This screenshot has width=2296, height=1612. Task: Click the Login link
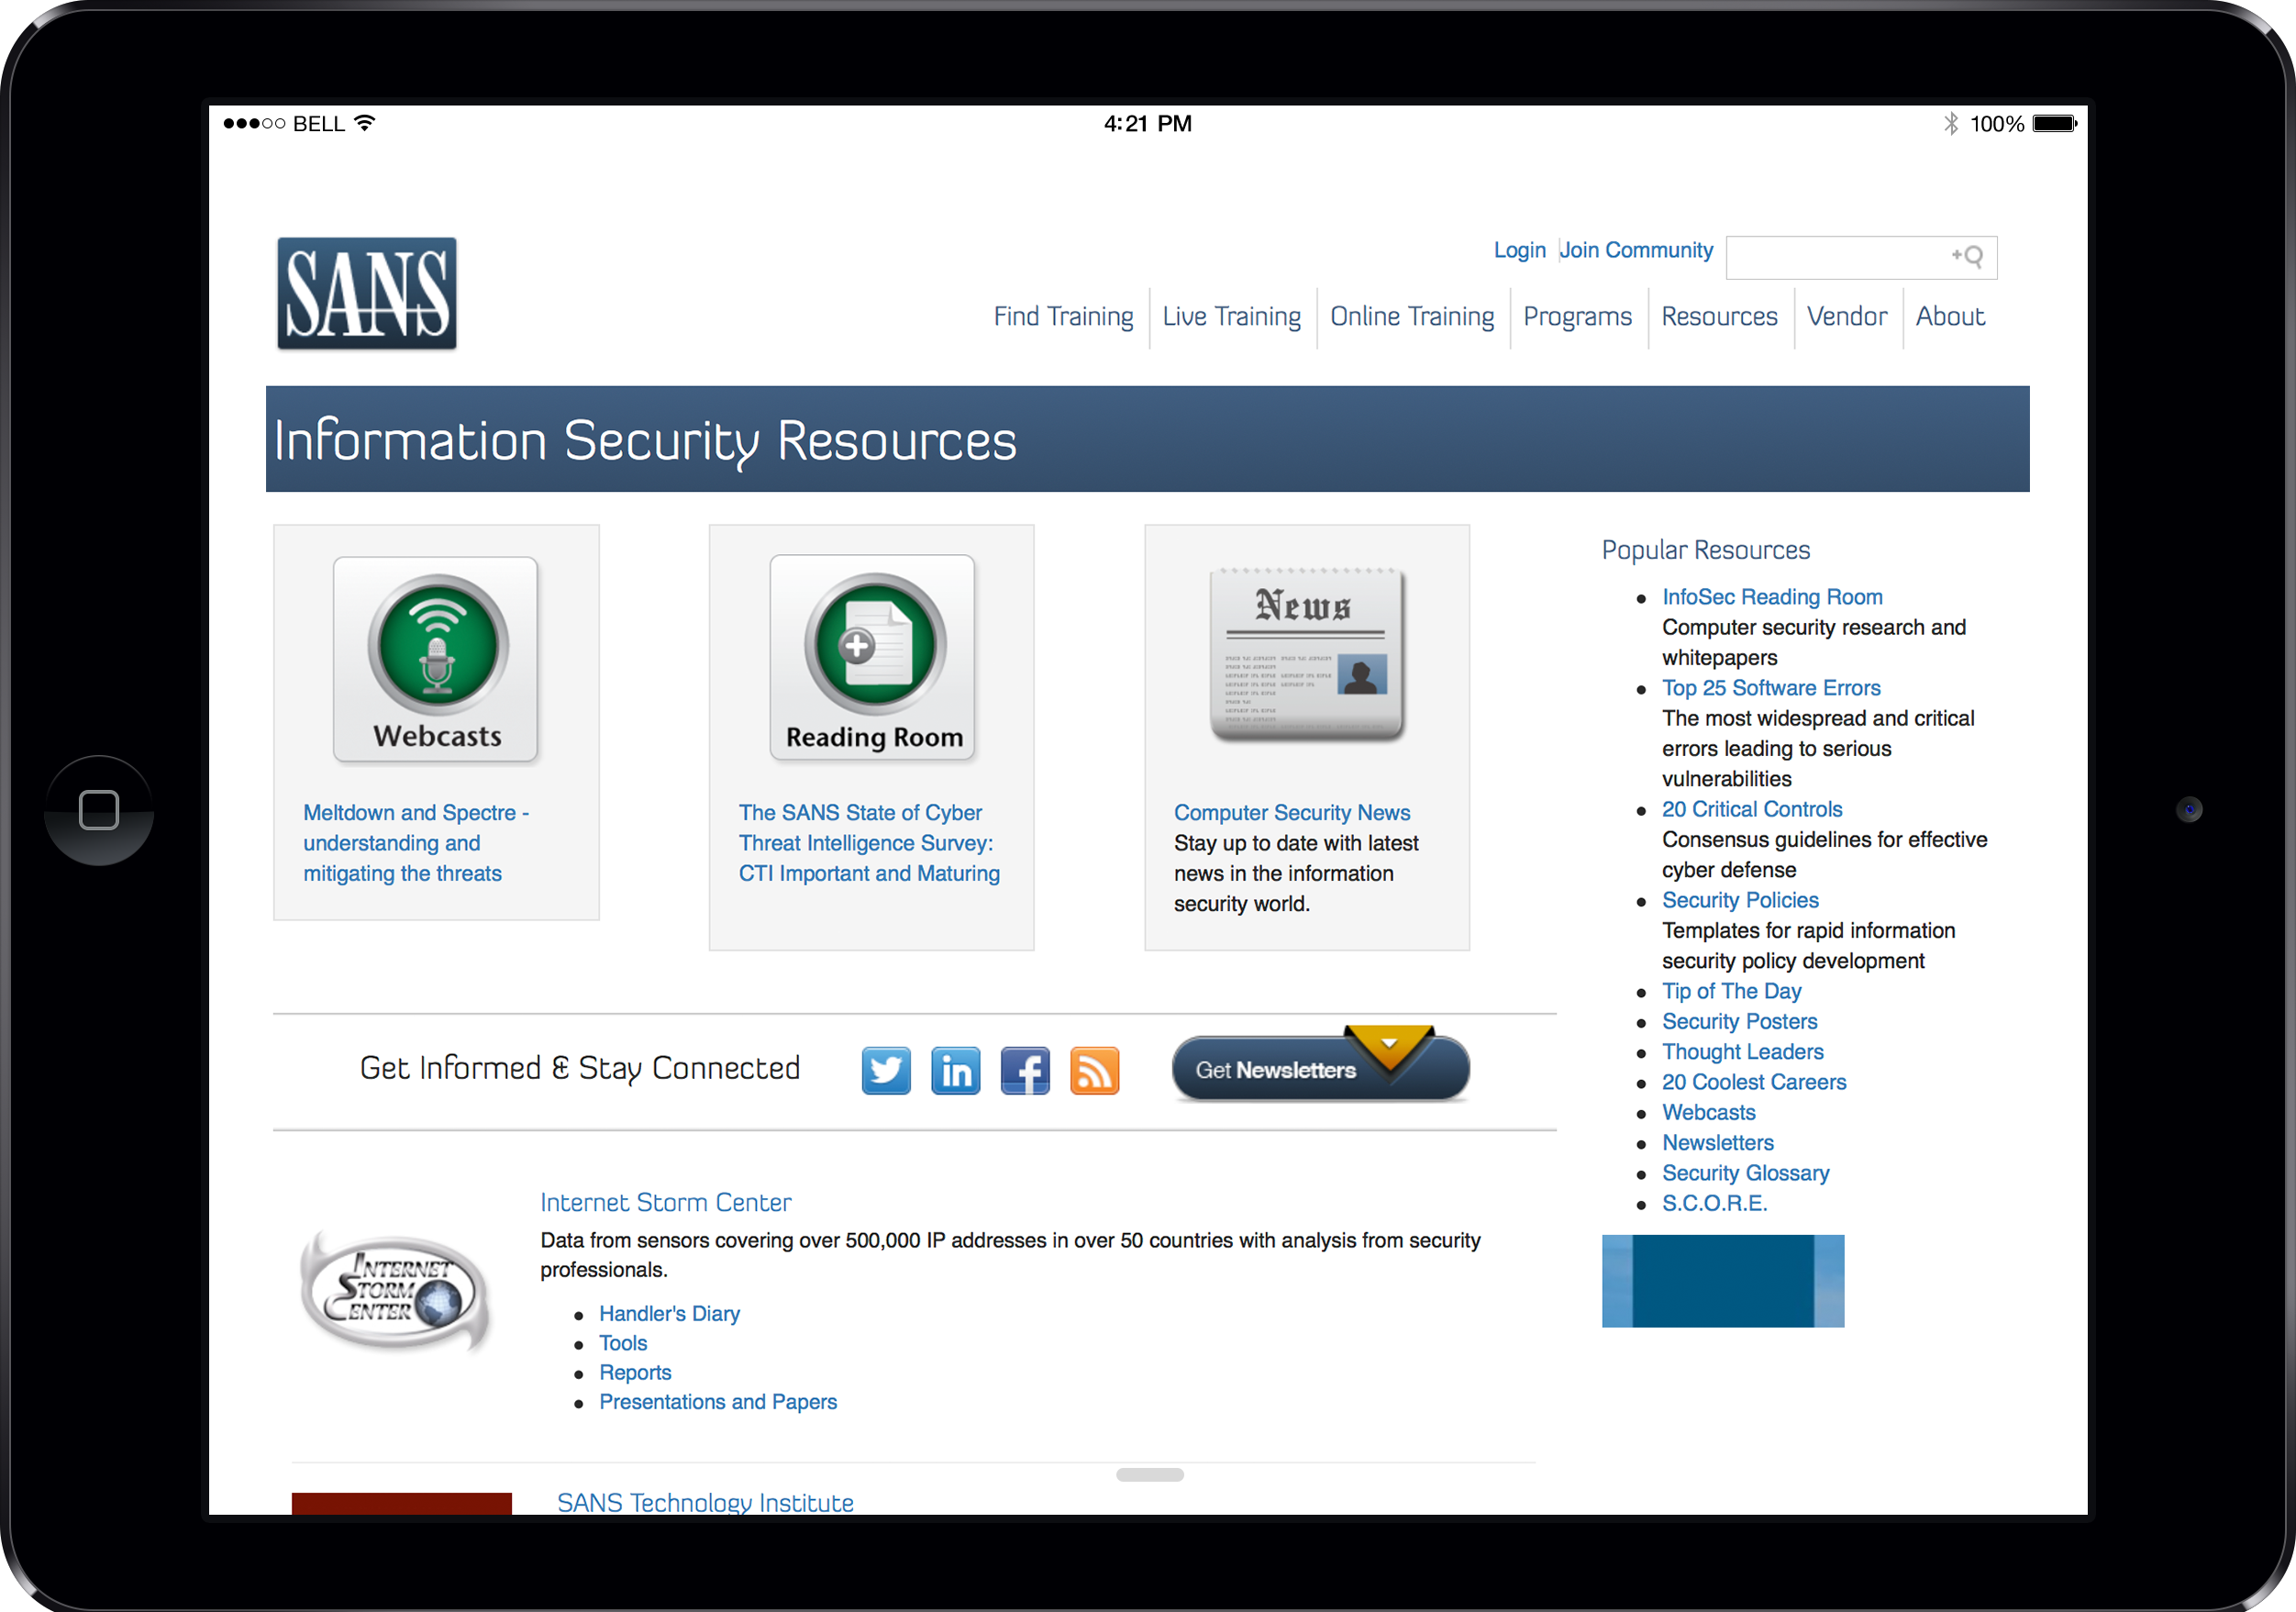(1519, 250)
